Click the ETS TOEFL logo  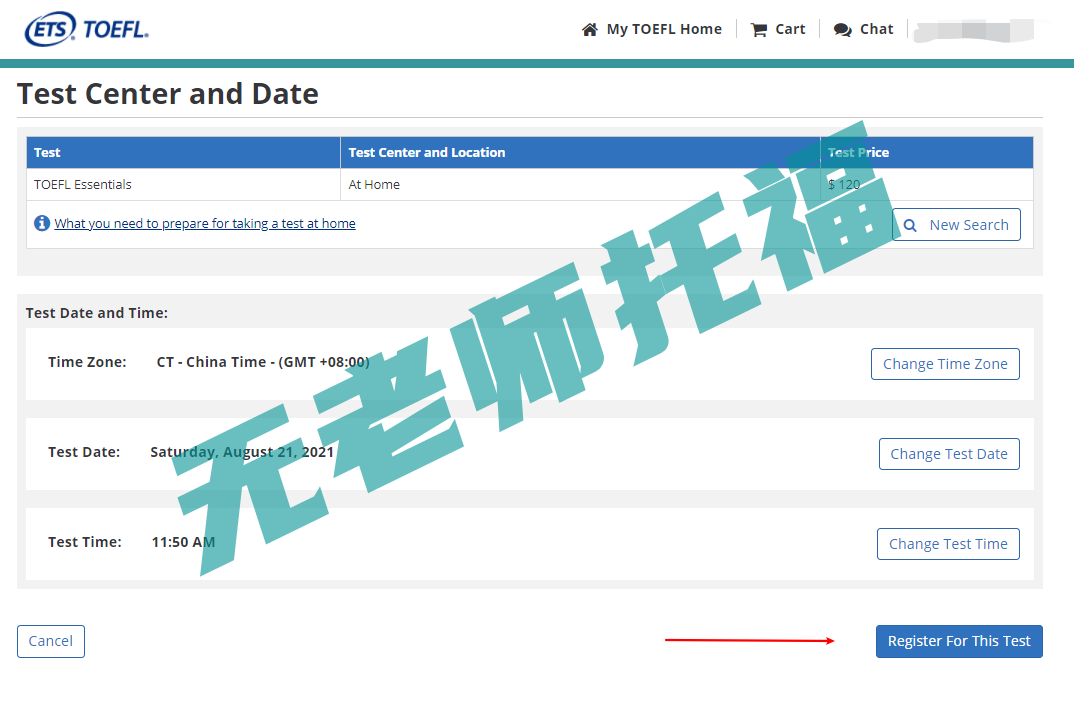(86, 29)
